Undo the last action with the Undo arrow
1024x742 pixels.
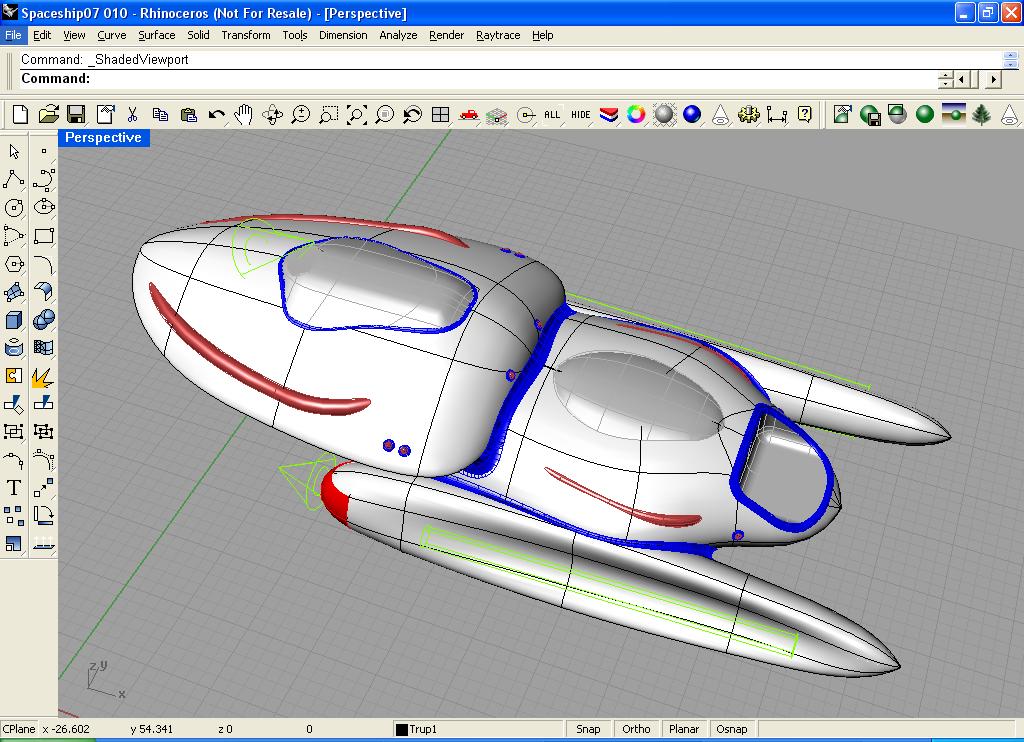tap(216, 115)
